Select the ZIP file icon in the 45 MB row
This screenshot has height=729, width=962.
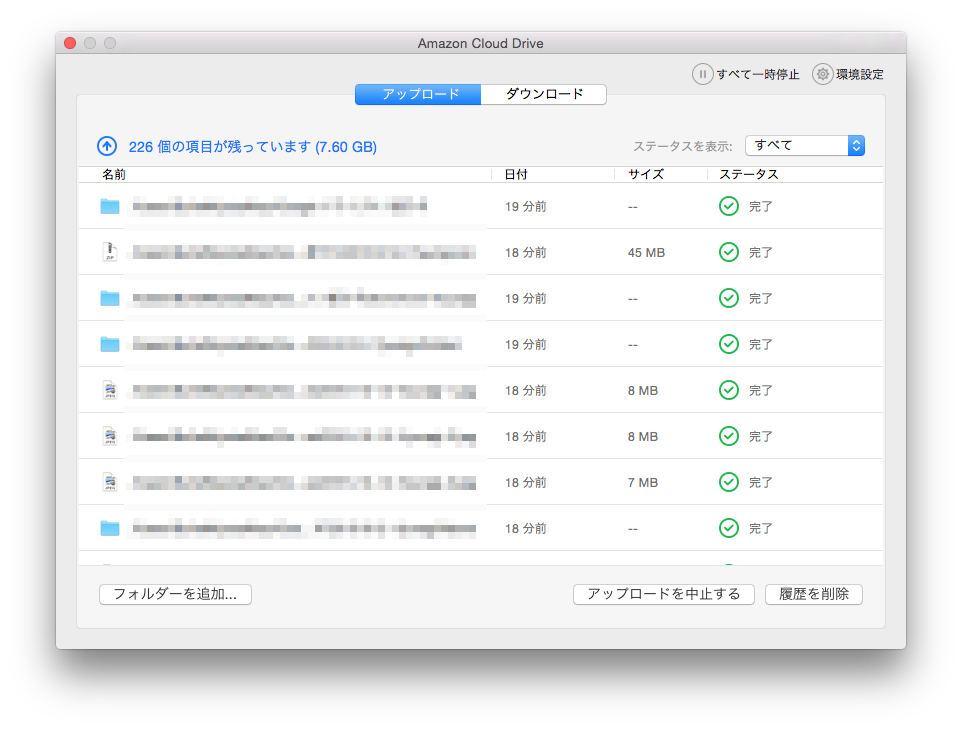110,252
